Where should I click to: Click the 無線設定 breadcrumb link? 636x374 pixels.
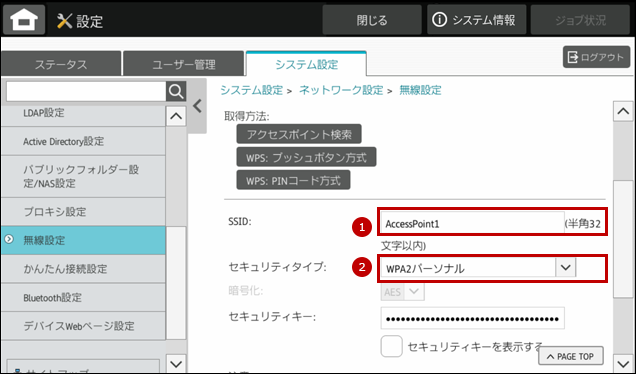(420, 90)
